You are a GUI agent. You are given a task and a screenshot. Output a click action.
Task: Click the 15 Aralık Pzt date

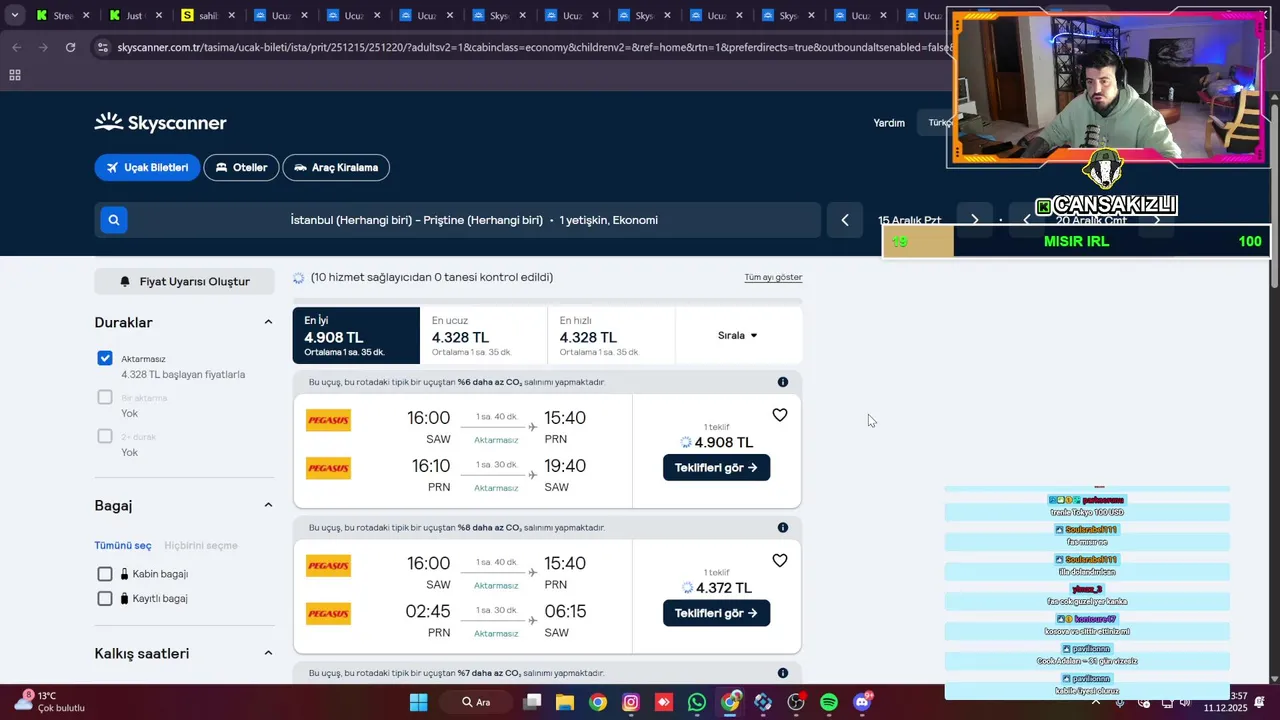click(910, 220)
